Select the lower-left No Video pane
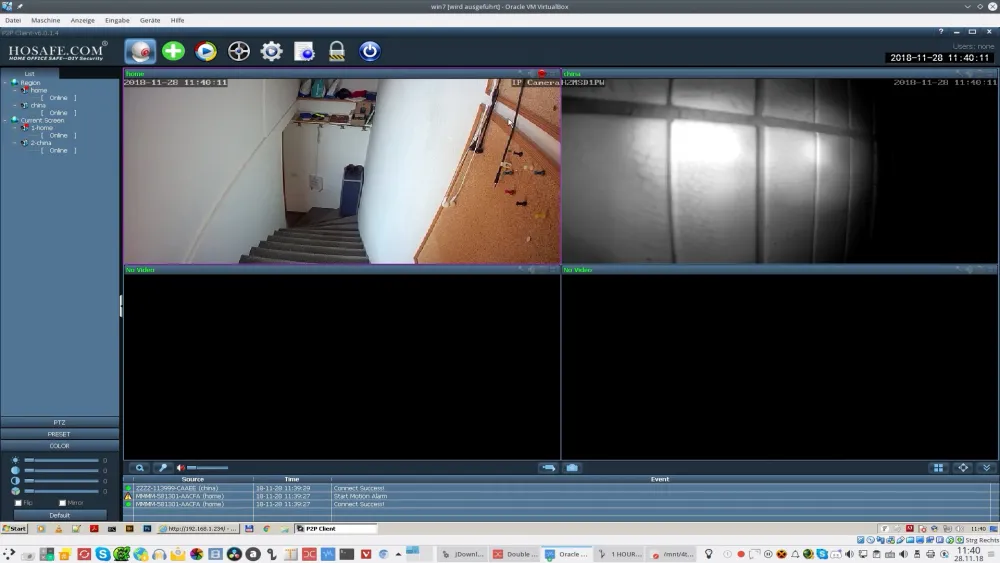This screenshot has width=1000, height=563. point(342,367)
